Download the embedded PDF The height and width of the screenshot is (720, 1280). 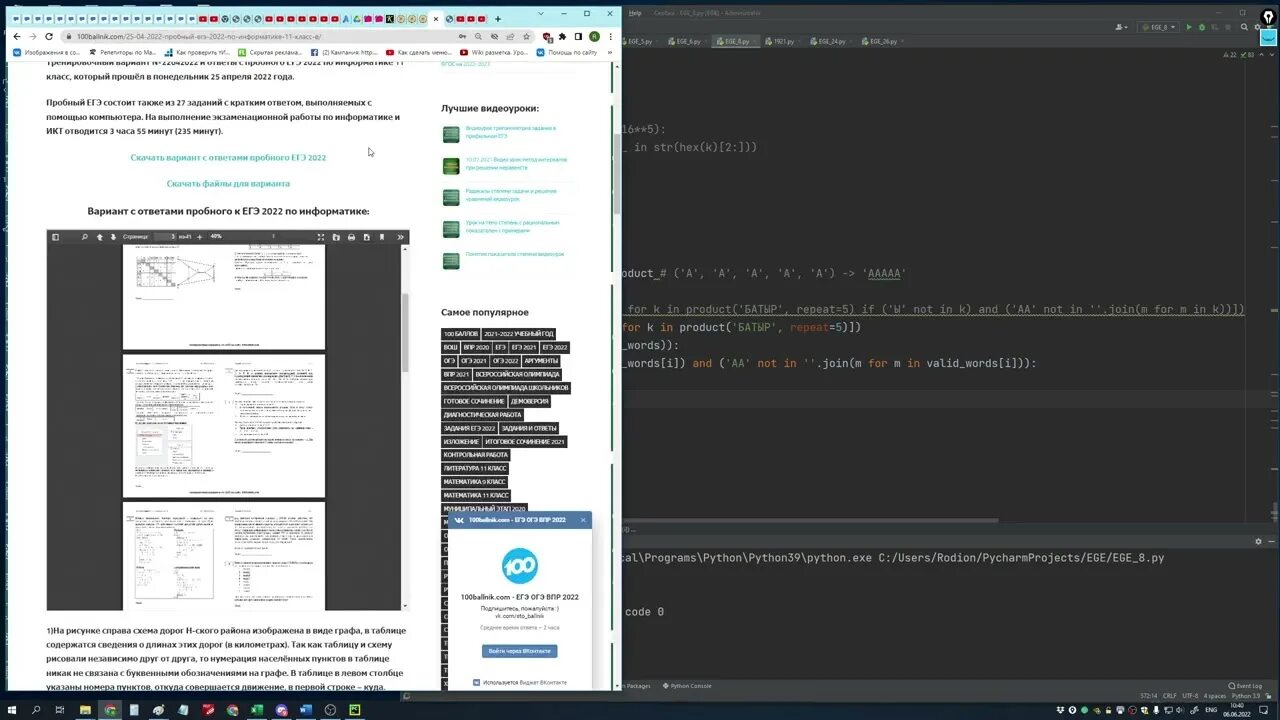tap(366, 237)
